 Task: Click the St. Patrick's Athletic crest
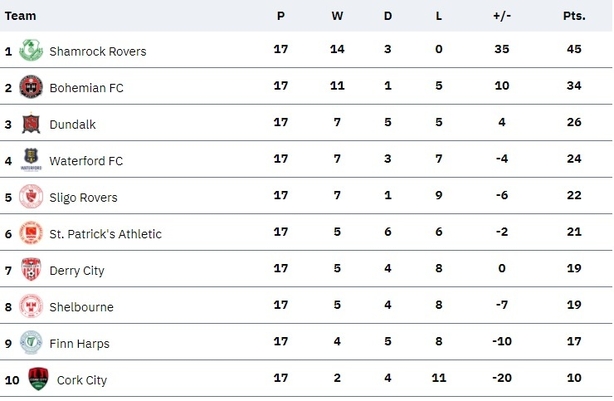(31, 233)
